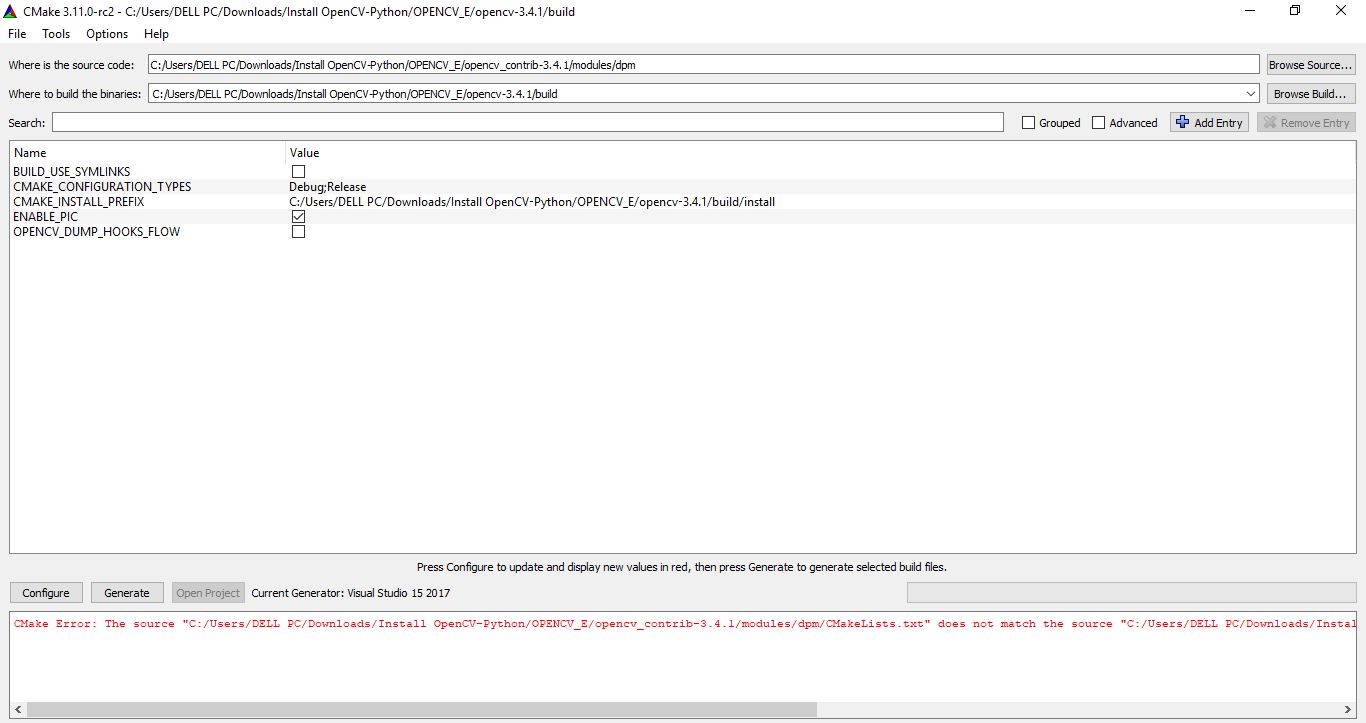Select the Value column header

pyautogui.click(x=821, y=153)
